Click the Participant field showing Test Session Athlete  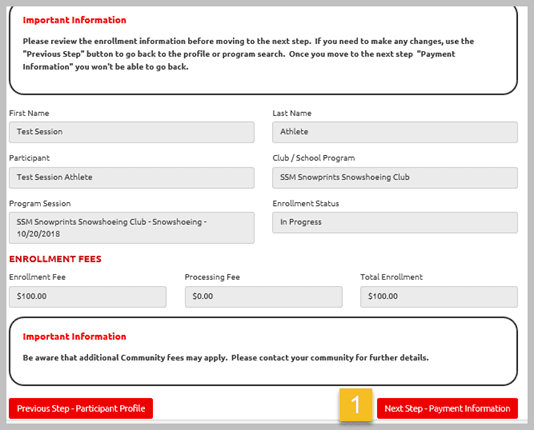132,178
